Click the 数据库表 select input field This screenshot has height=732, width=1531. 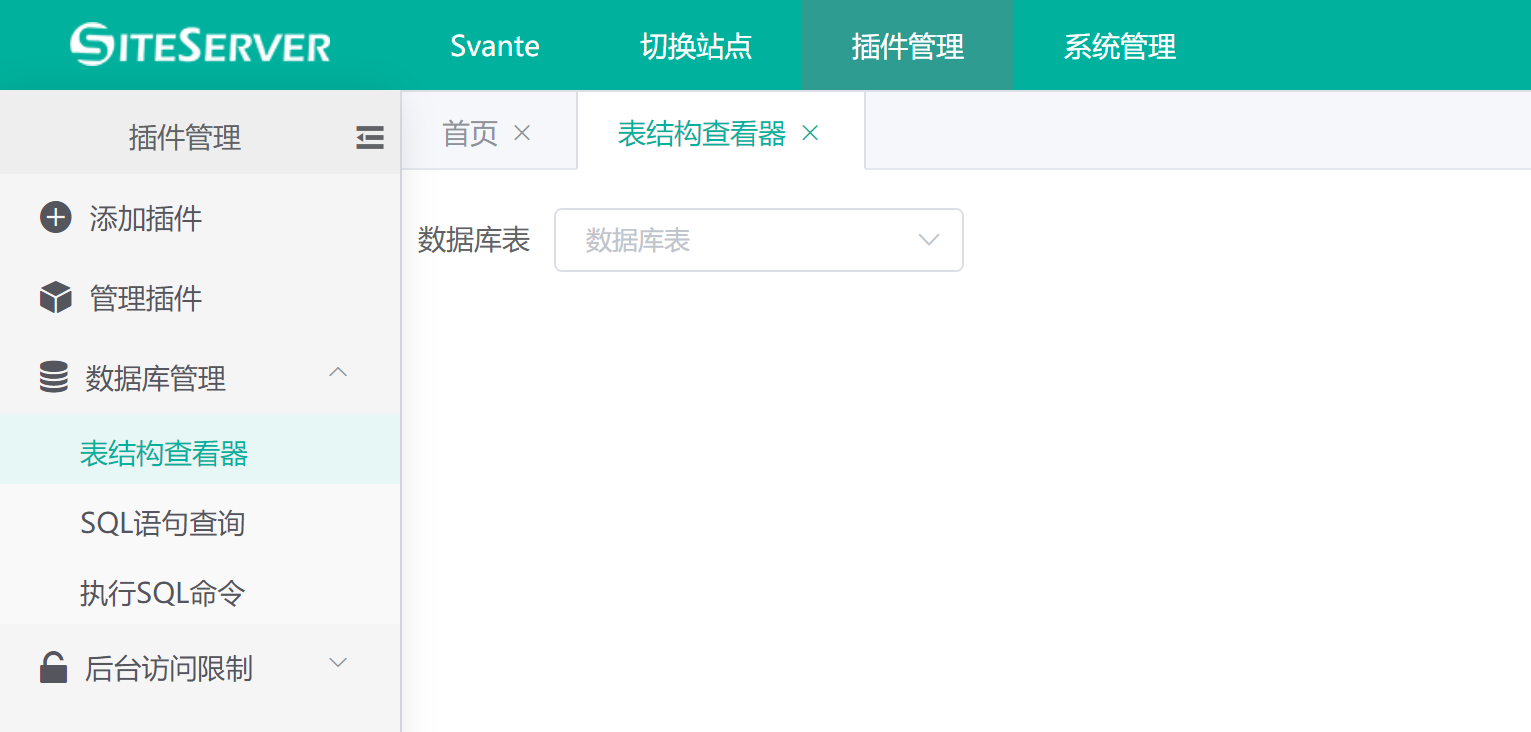pyautogui.click(x=740, y=240)
